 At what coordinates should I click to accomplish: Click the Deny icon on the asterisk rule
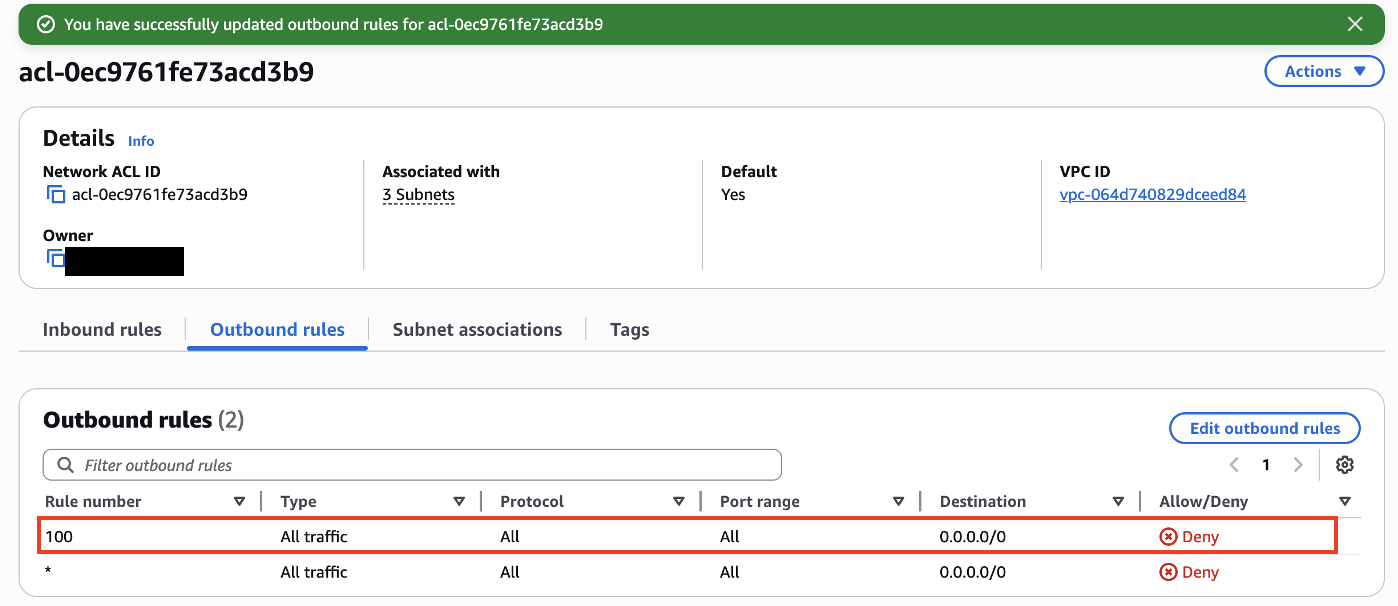tap(1171, 572)
